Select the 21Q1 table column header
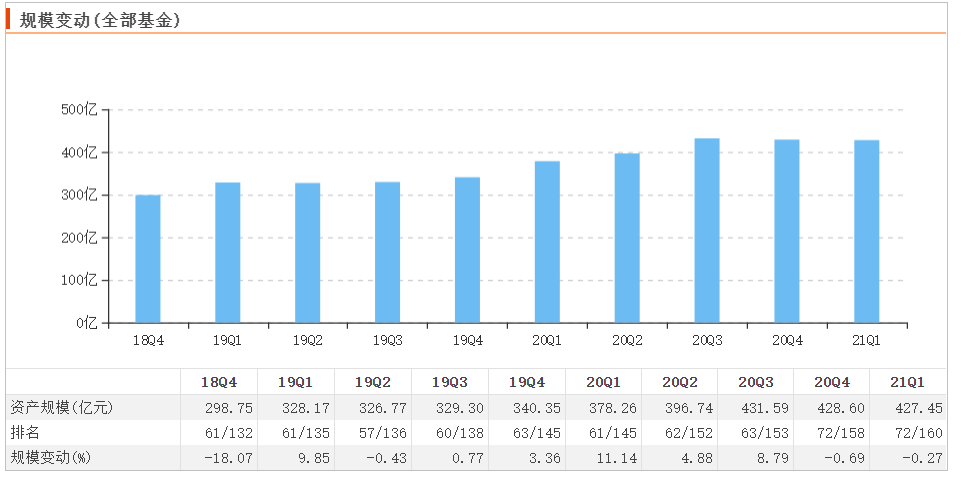962x477 pixels. (907, 382)
